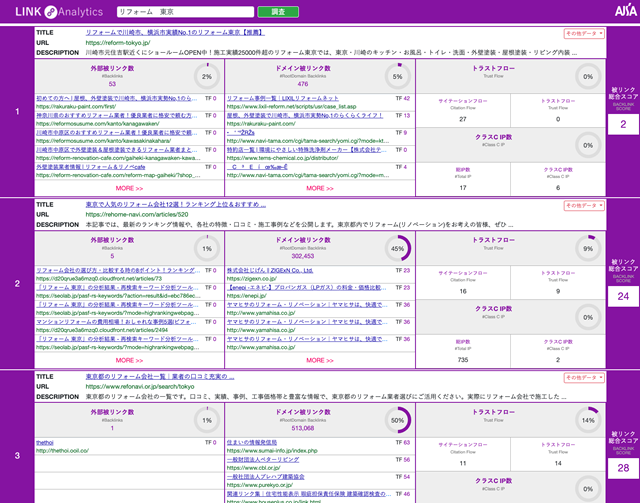Screen dimensions: 640x503
Task: Open URL https://rehome-navi.com/articles/520
Action: point(137,214)
